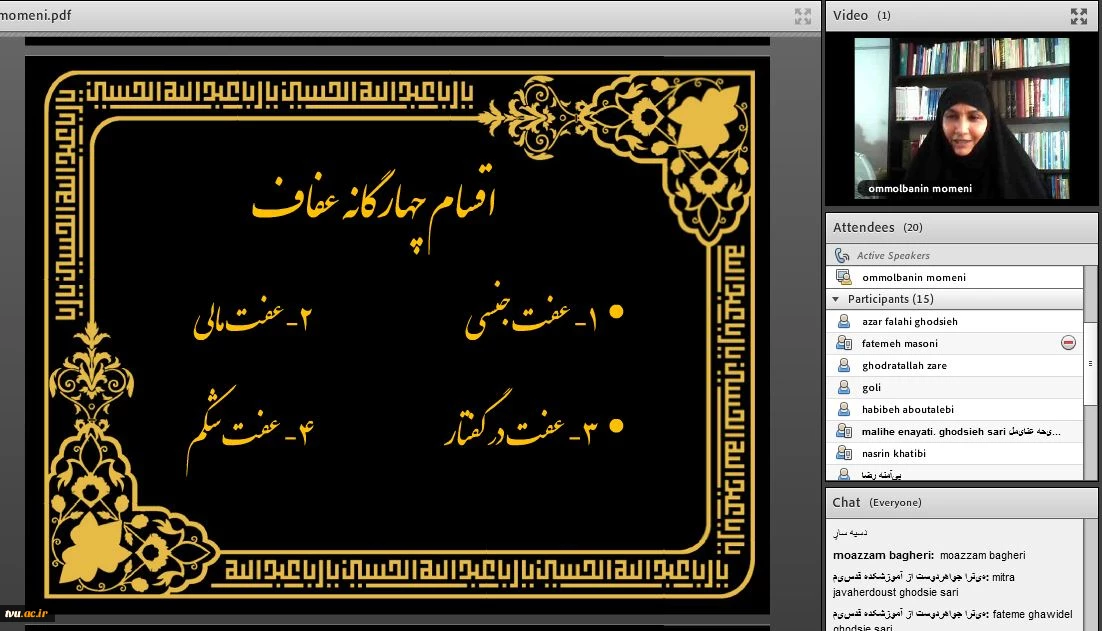Click the Active Speakers phone icon
The height and width of the screenshot is (631, 1102).
tap(842, 256)
